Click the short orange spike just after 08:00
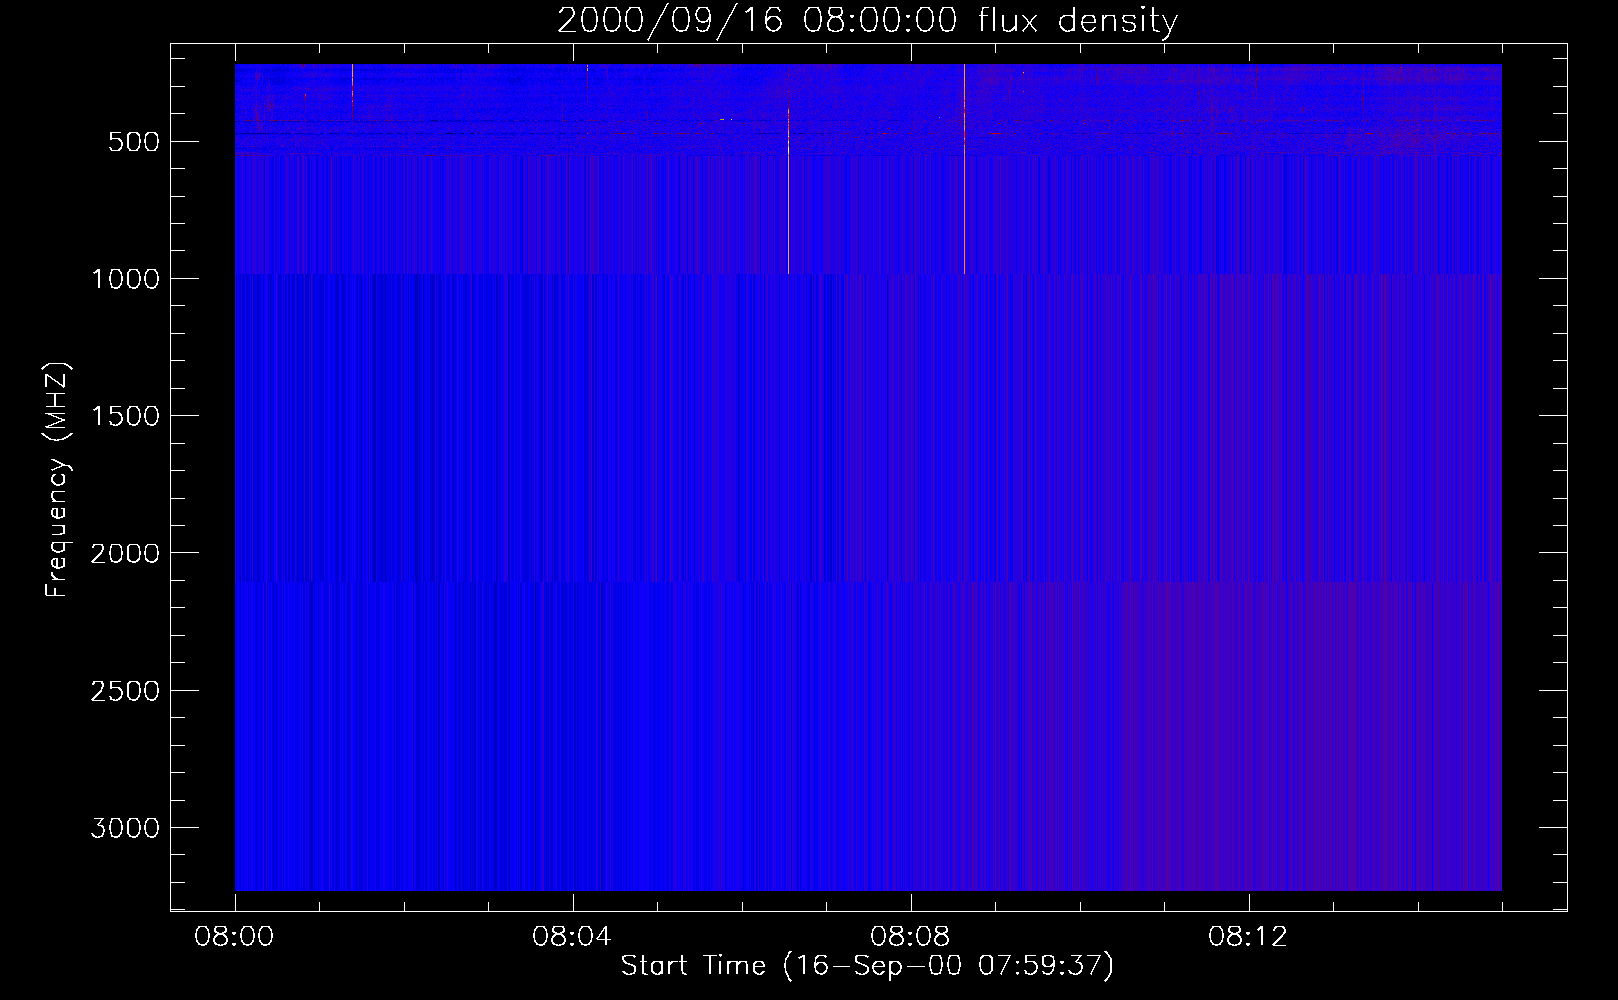This screenshot has width=1618, height=1000. point(352,92)
